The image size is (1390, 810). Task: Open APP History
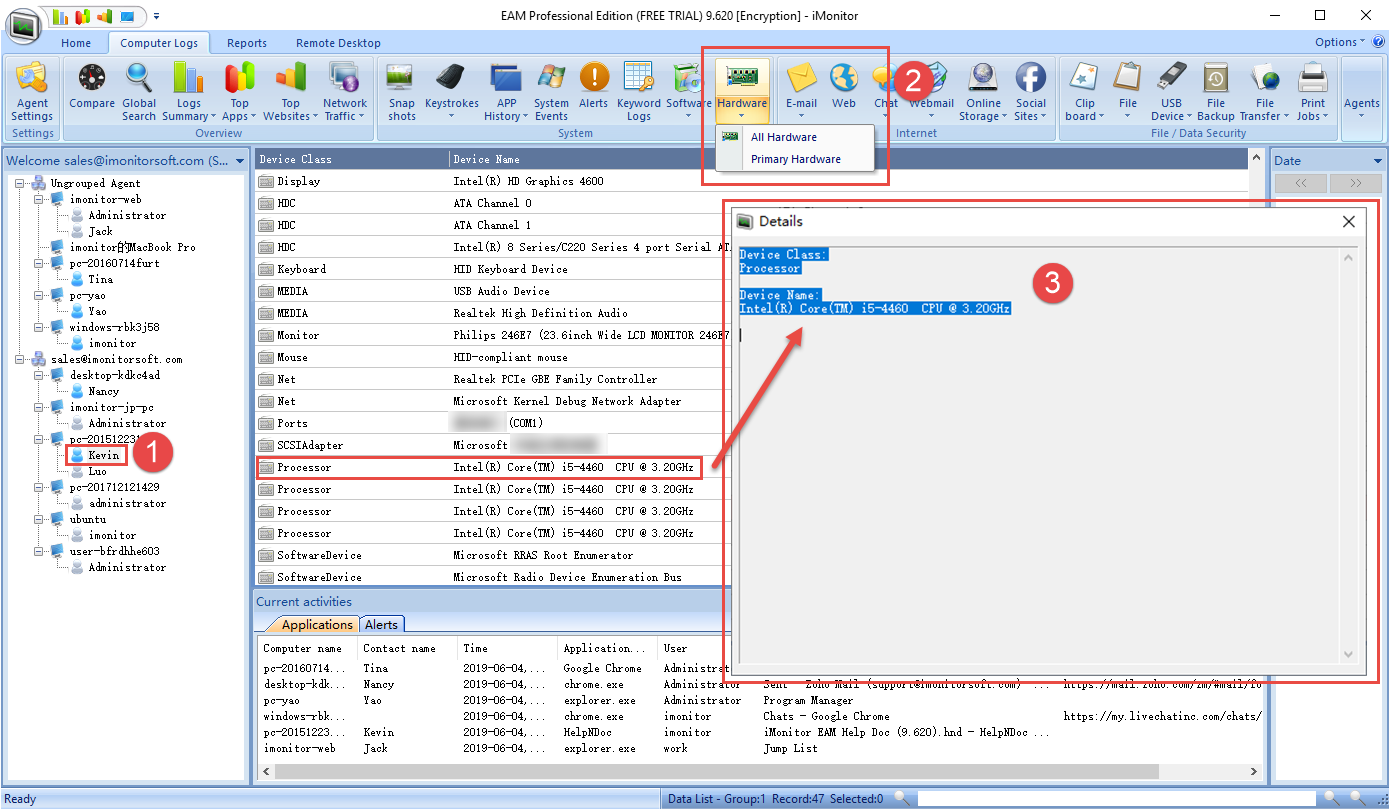pos(506,90)
